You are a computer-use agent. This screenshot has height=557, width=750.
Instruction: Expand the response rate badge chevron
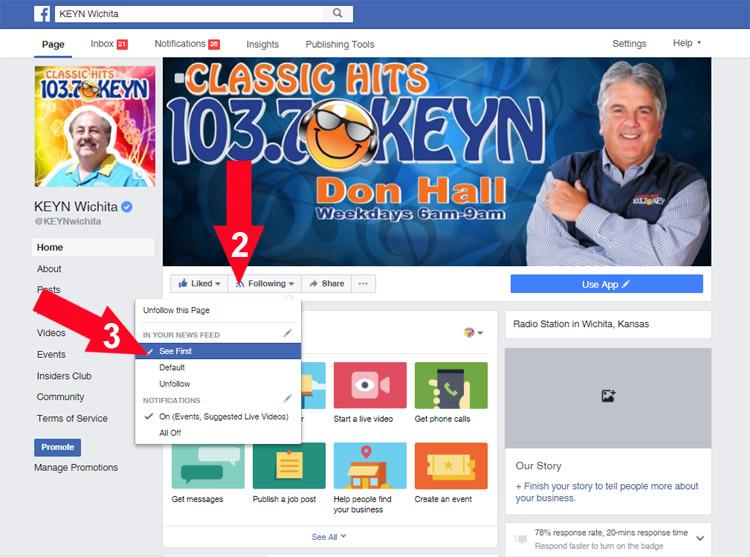pos(700,538)
